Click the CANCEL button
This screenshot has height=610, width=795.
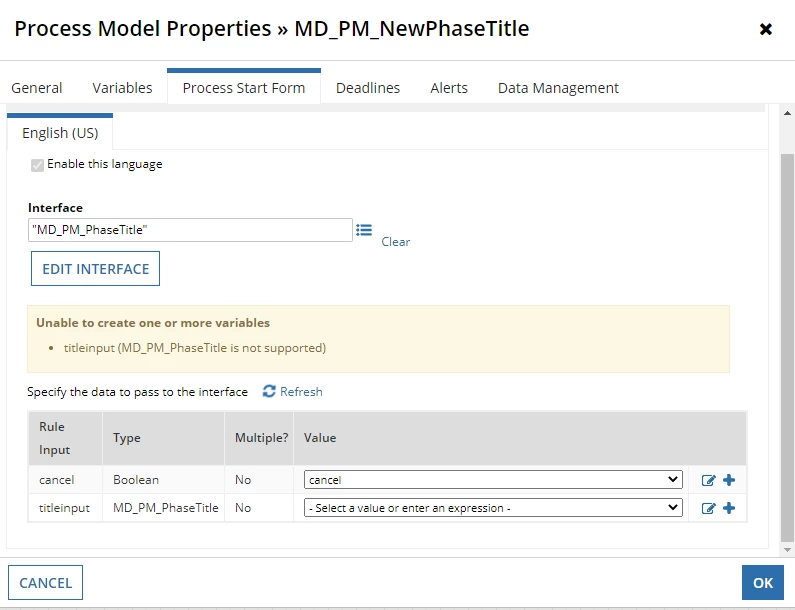pos(46,583)
